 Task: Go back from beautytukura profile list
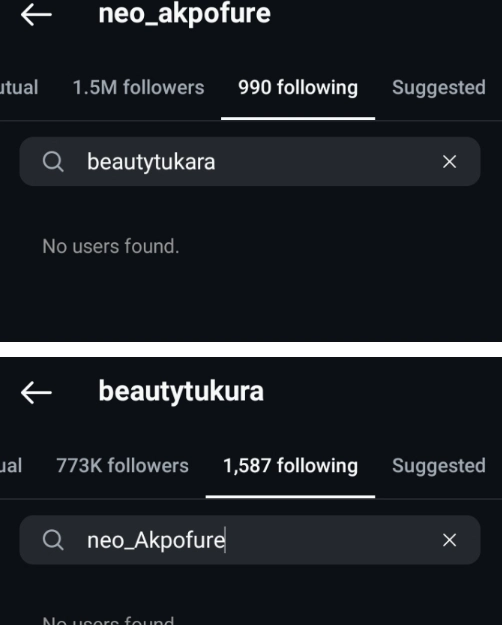pos(36,393)
